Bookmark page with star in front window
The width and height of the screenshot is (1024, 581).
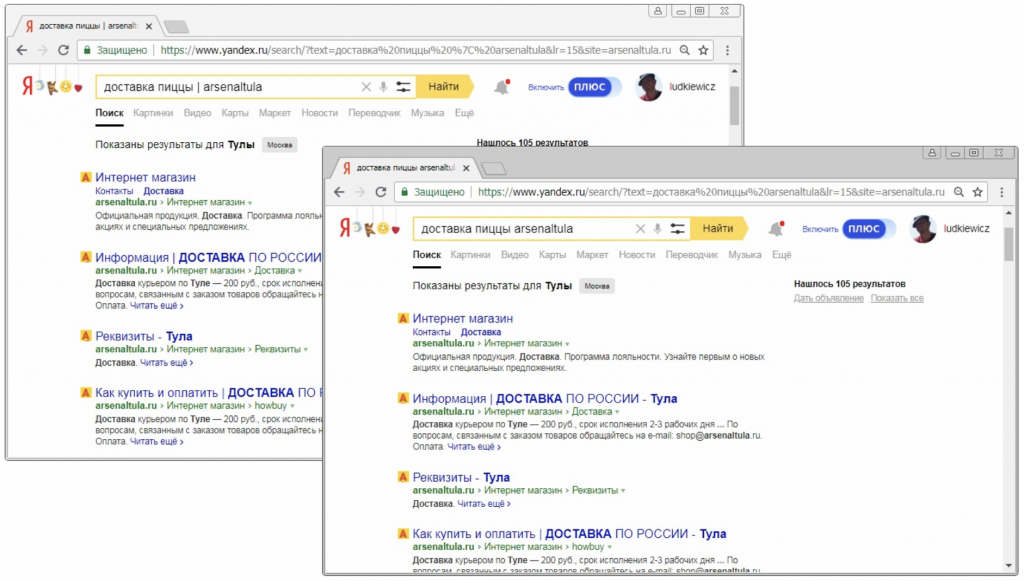coord(978,192)
